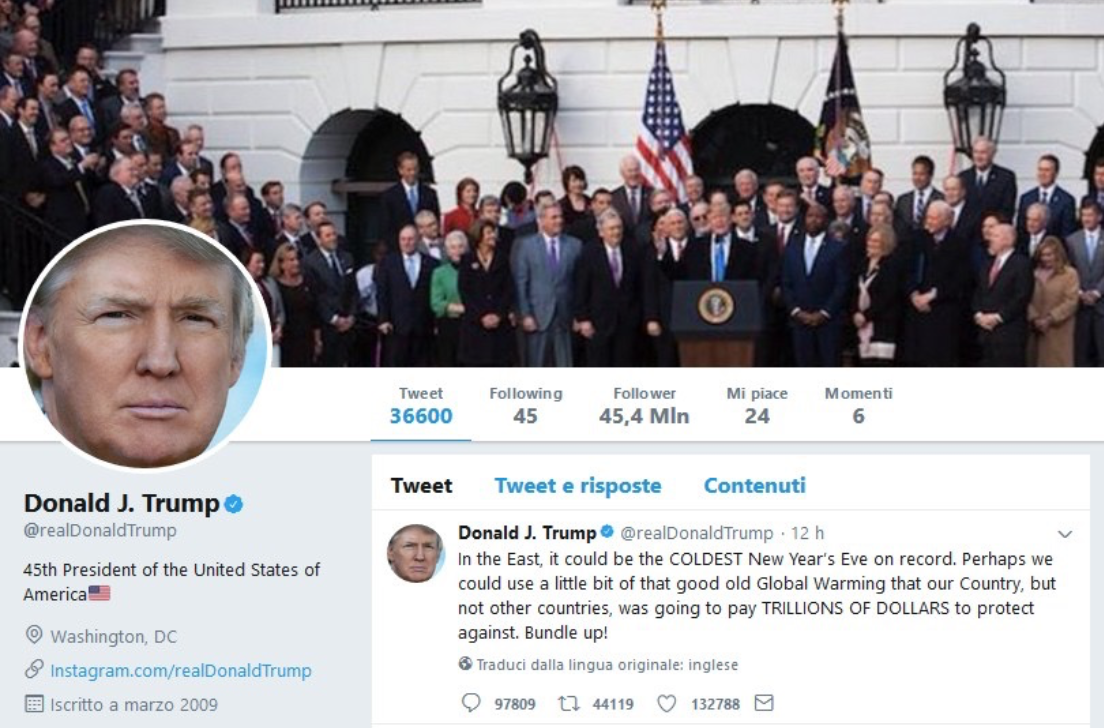Like the tweet with the heart icon

666,703
